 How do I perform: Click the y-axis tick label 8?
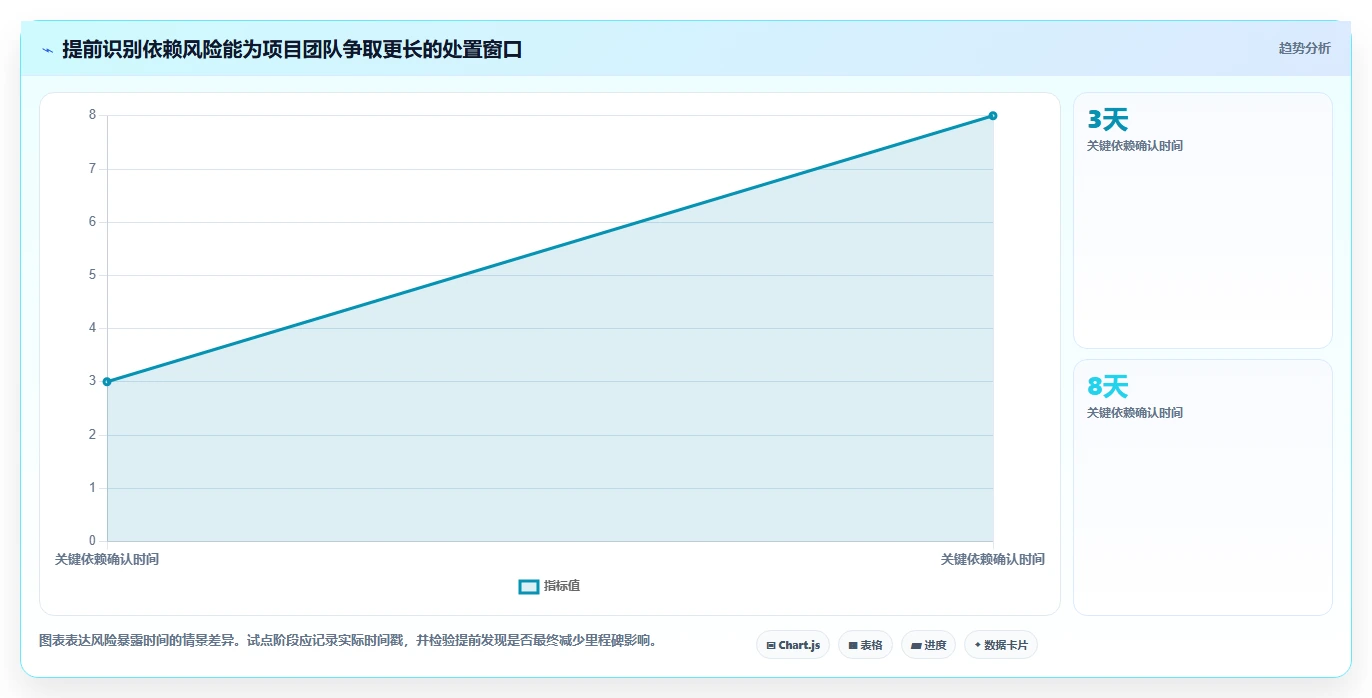click(93, 115)
